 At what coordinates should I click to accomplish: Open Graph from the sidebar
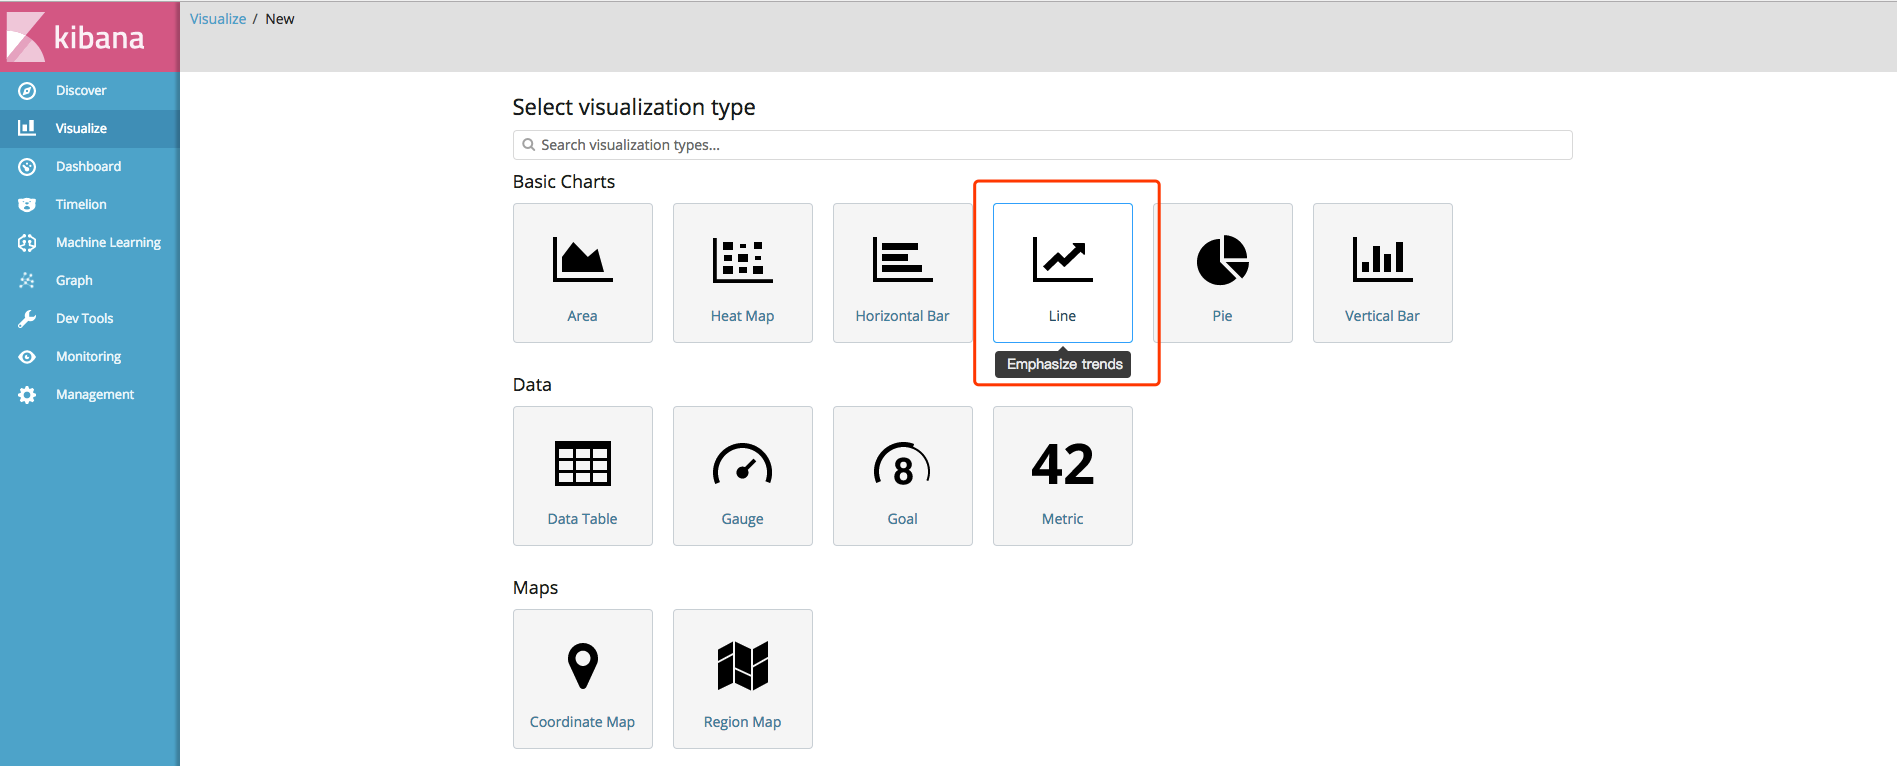[89, 281]
